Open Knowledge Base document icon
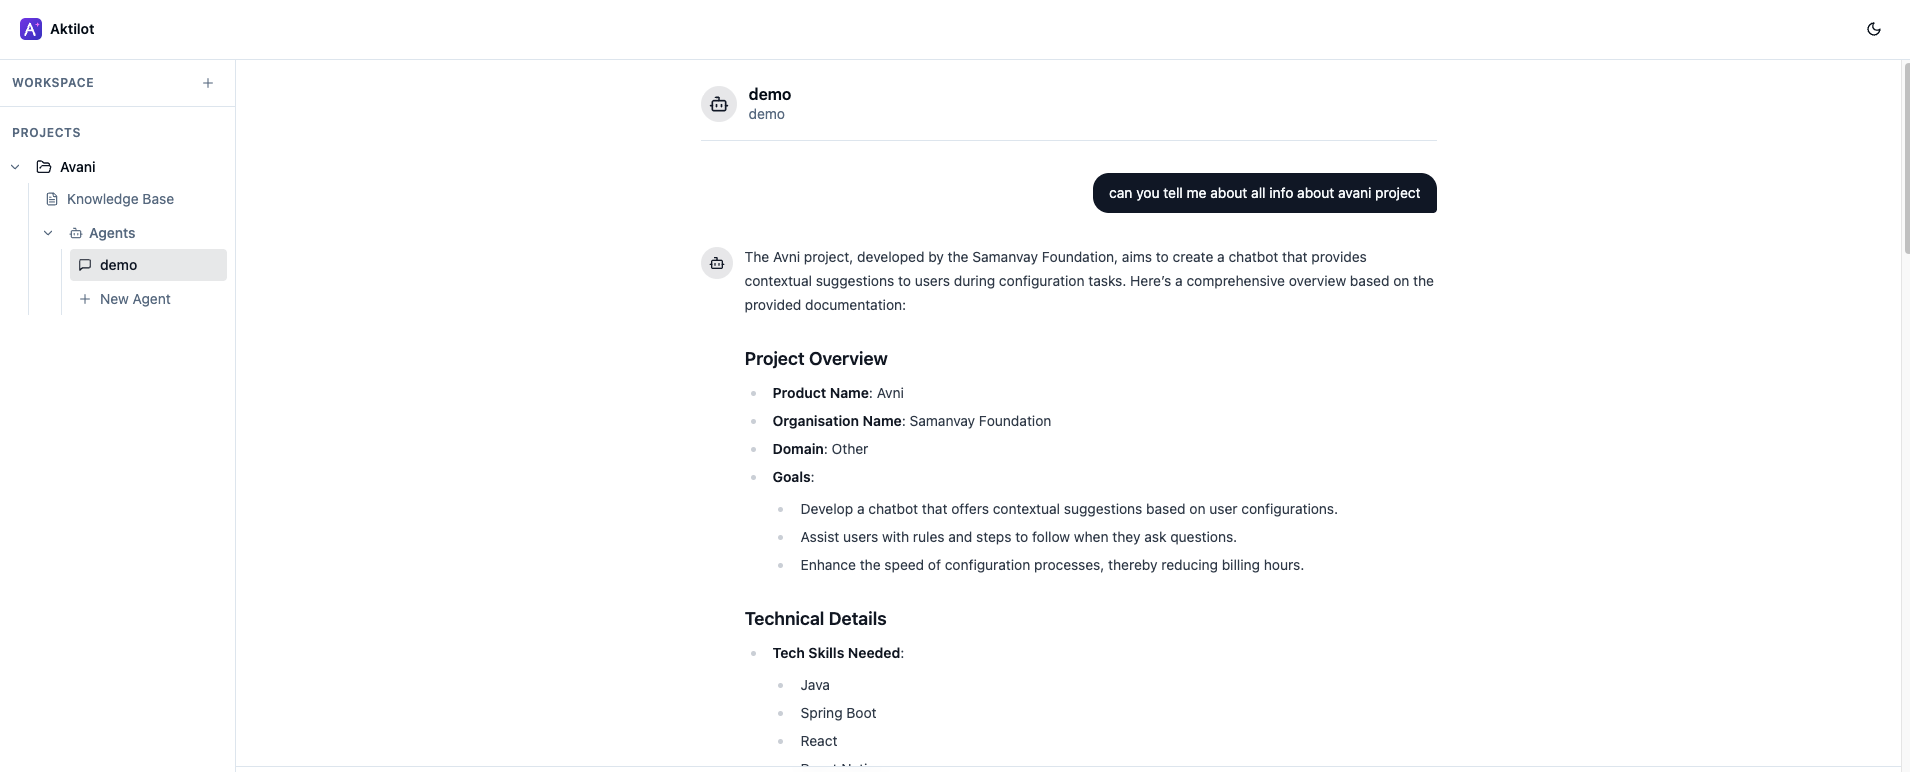Viewport: 1910px width, 772px height. [52, 199]
